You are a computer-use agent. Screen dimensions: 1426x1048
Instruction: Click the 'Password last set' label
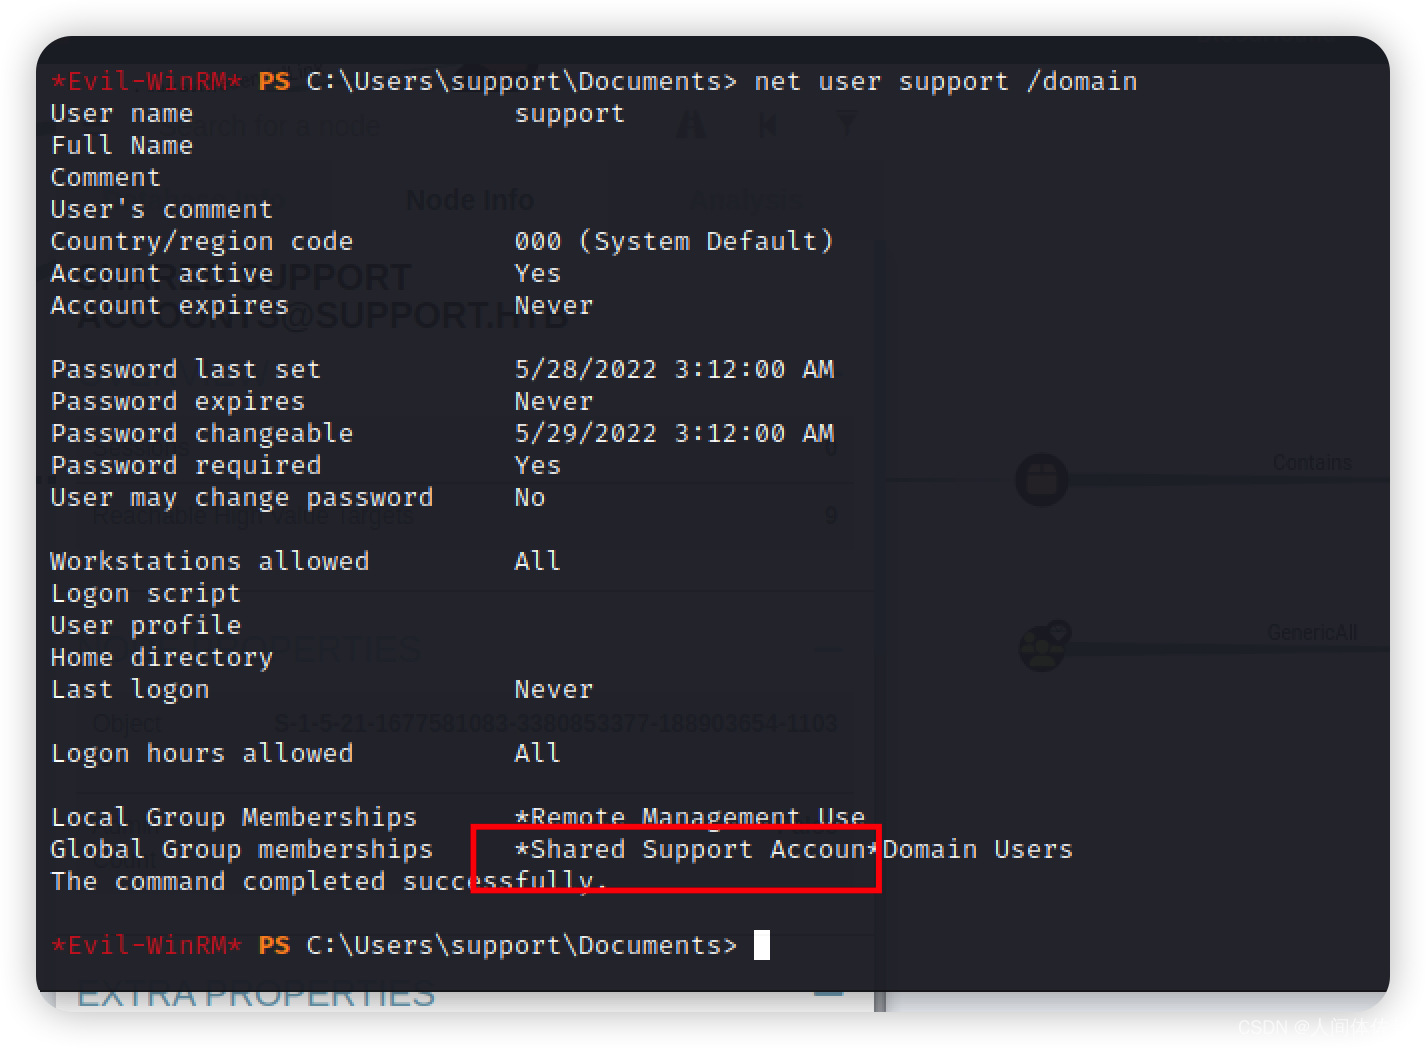(186, 369)
